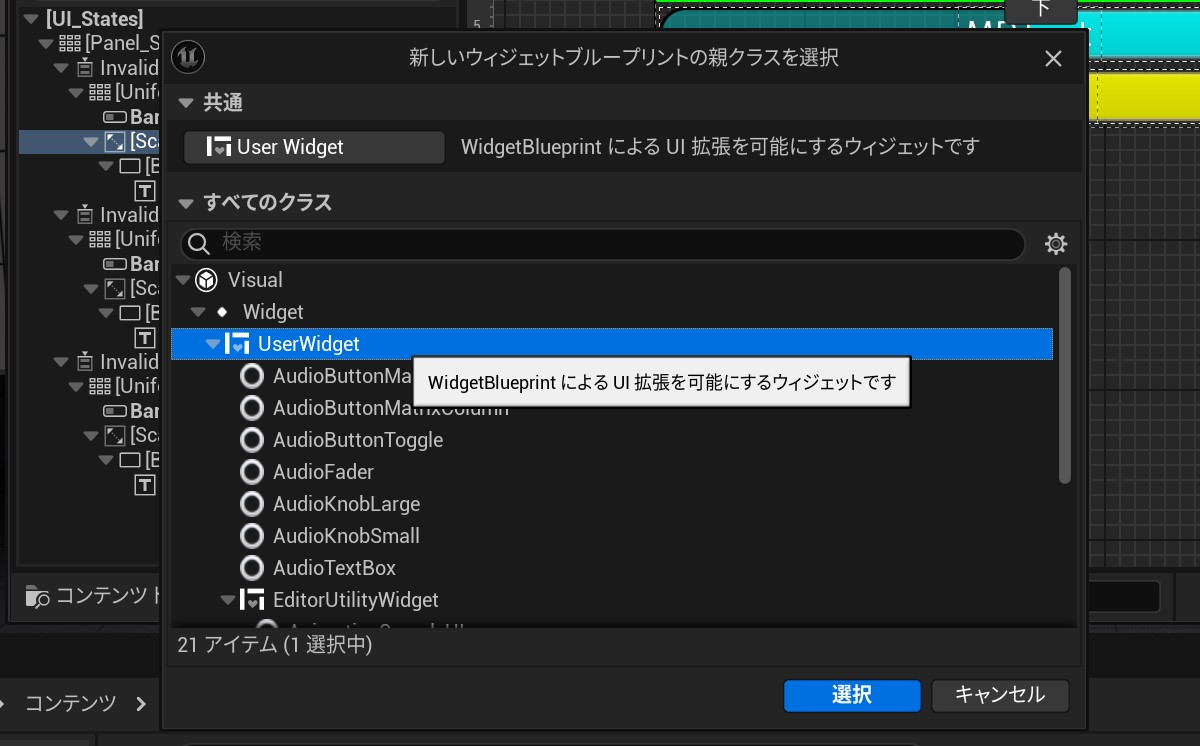Click the AudioKnobLarge class icon
This screenshot has width=1200, height=746.
pos(253,504)
